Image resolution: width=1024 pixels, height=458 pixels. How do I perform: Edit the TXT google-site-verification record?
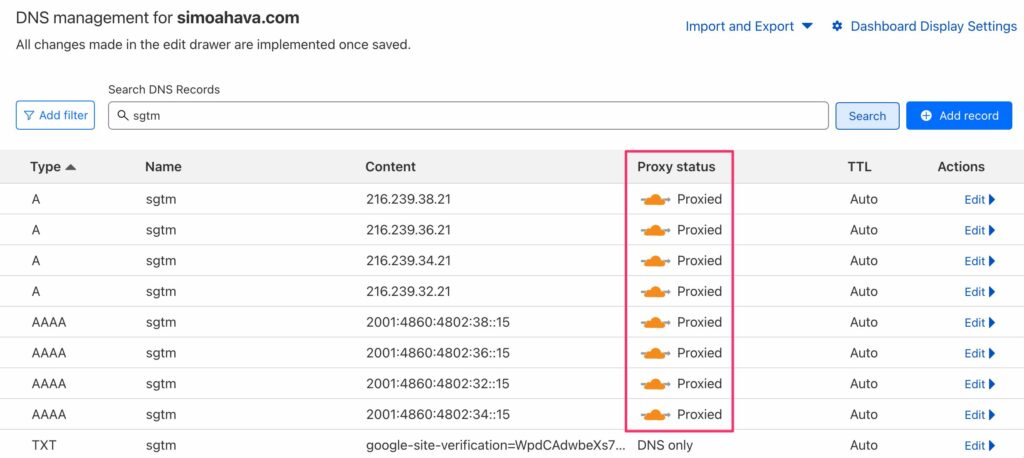[x=980, y=446]
